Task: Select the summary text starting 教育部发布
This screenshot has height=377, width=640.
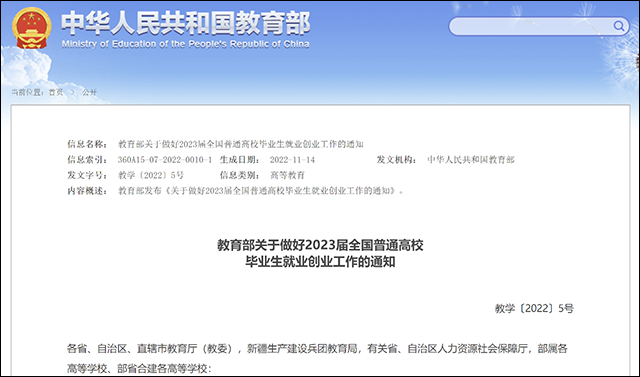Action: pos(261,191)
